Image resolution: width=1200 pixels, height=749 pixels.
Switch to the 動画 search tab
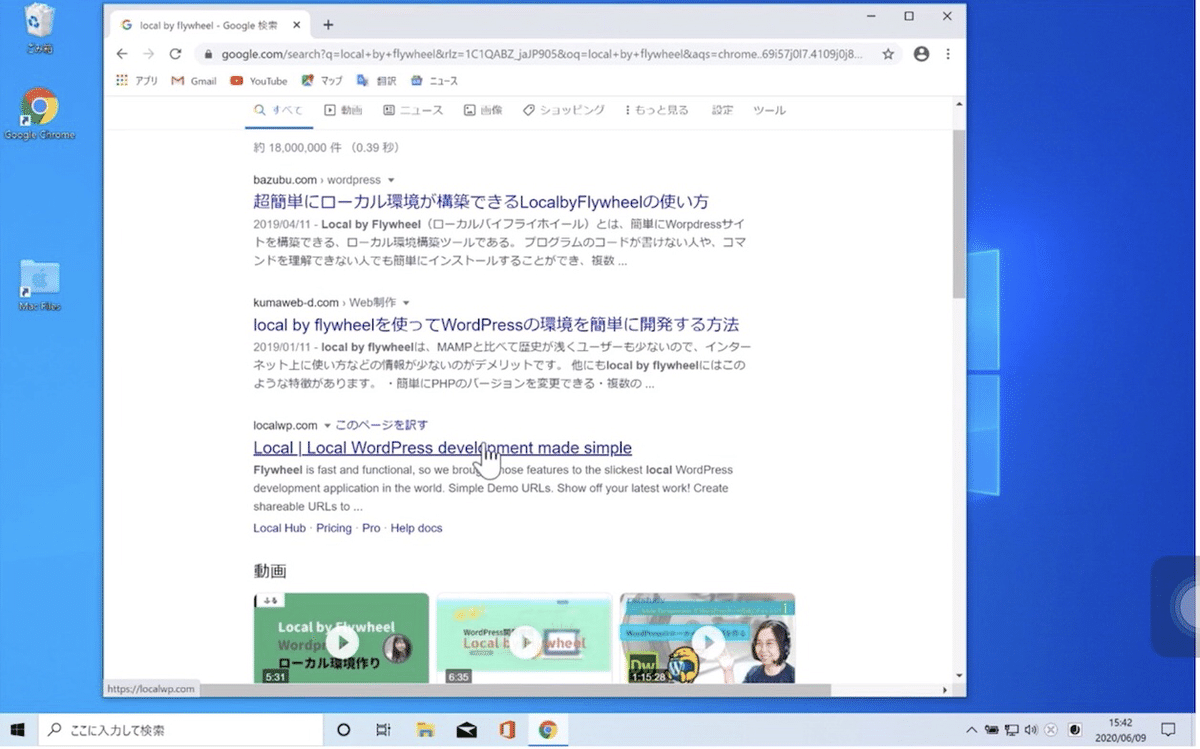343,110
